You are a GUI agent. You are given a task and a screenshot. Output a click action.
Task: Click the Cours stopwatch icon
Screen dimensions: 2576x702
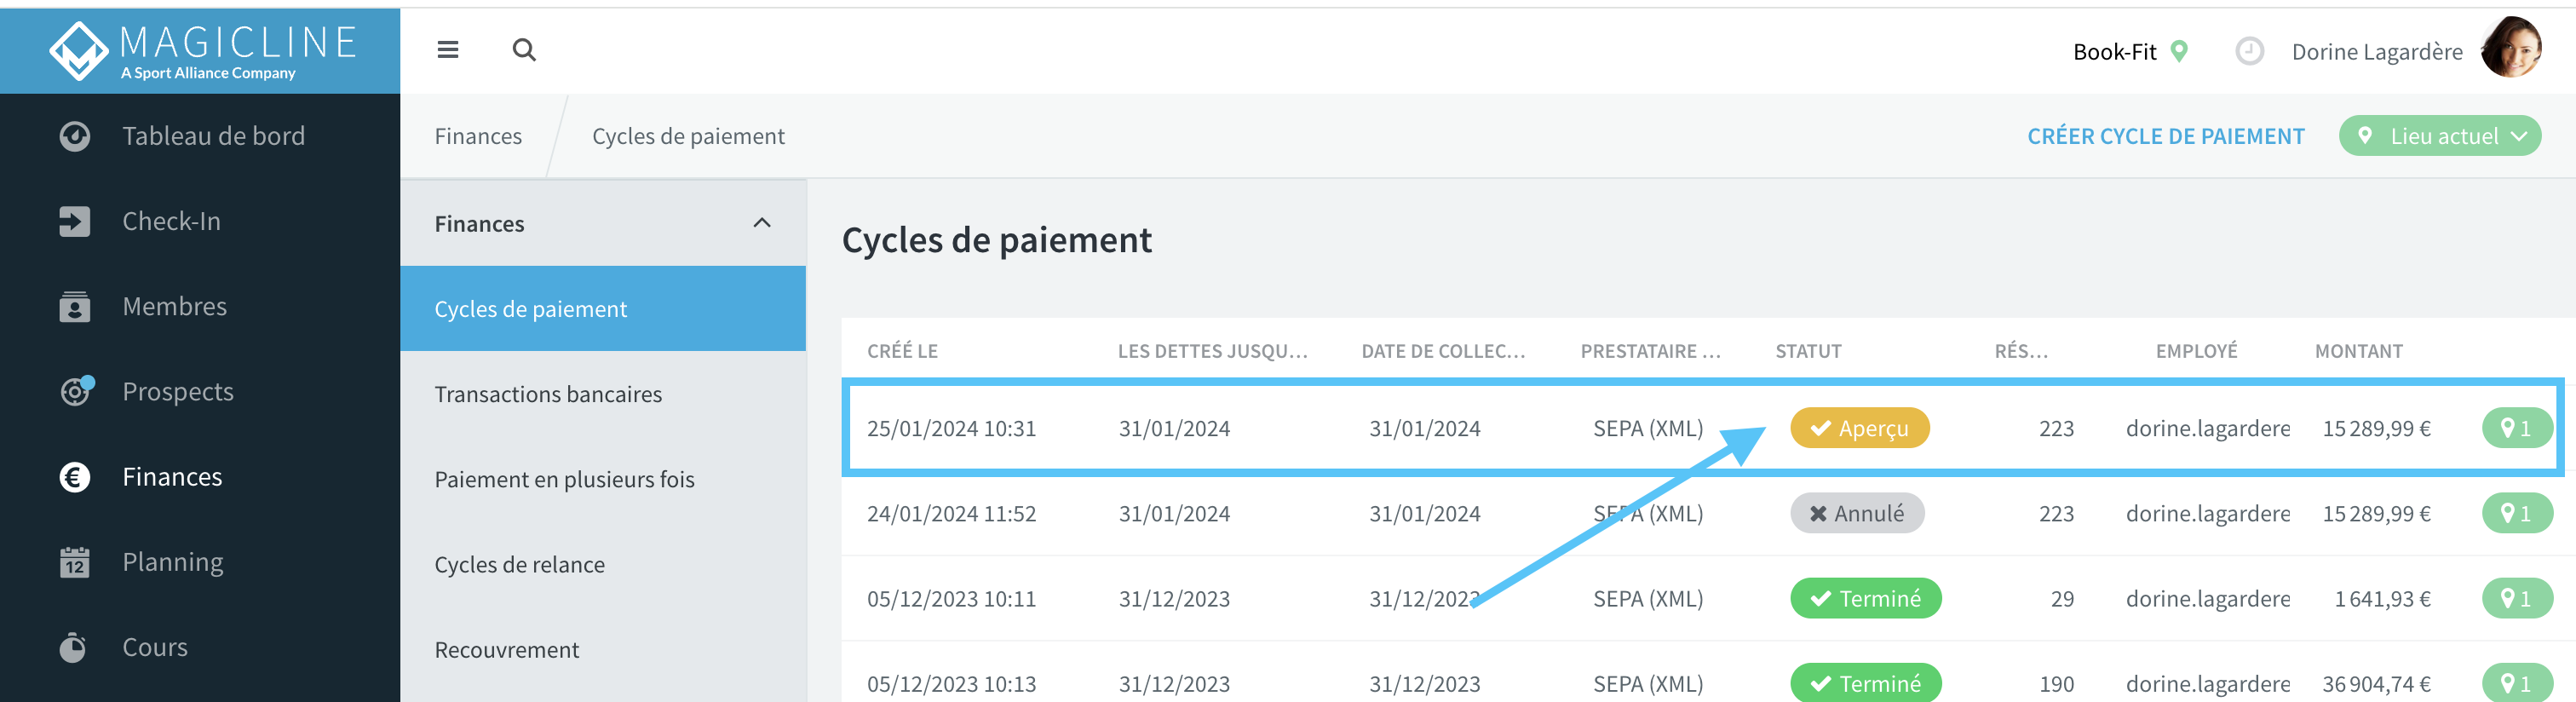pos(73,647)
